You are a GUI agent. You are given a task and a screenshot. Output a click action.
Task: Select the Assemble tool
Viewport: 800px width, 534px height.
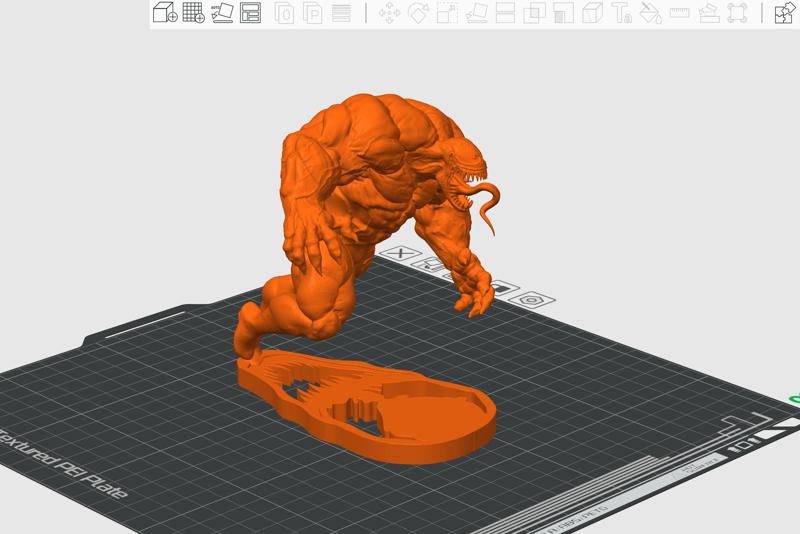(709, 13)
